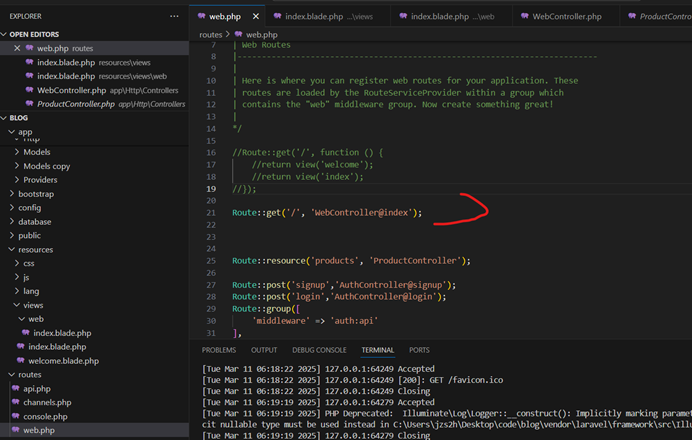Expand the bootstrap folder
The image size is (692, 440).
pyautogui.click(x=12, y=194)
